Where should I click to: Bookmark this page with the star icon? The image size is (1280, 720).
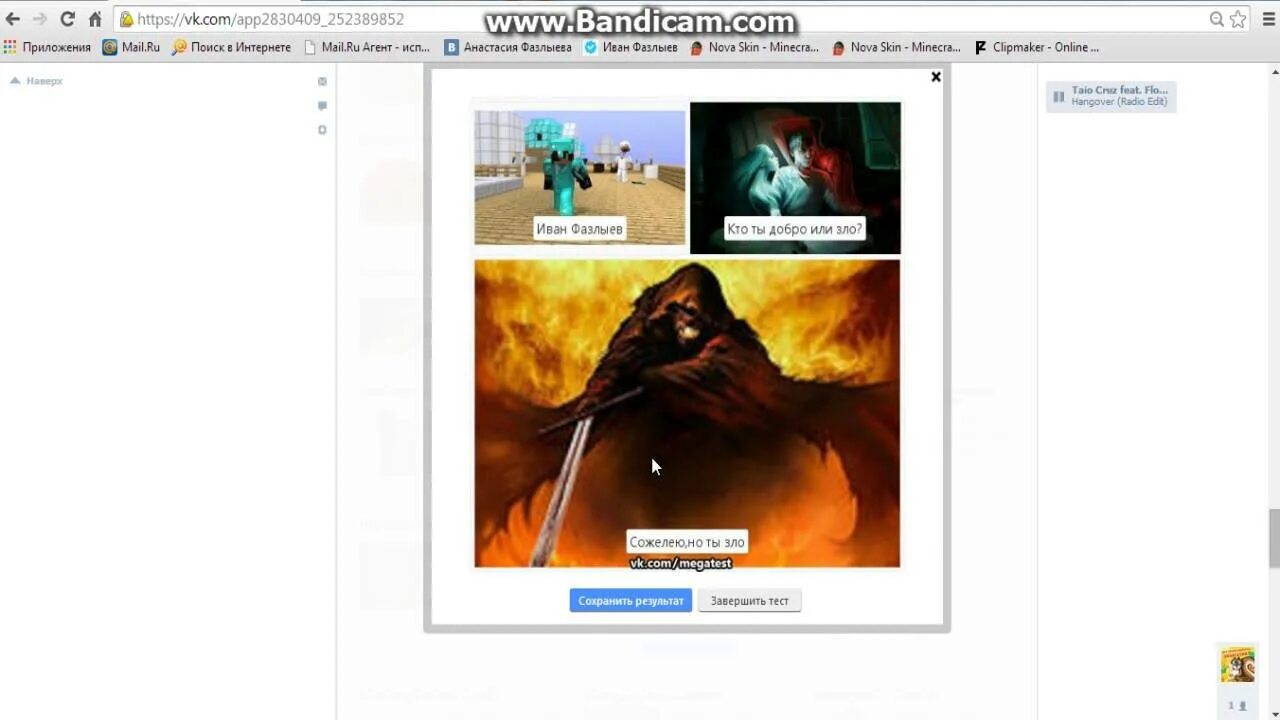click(x=1238, y=19)
